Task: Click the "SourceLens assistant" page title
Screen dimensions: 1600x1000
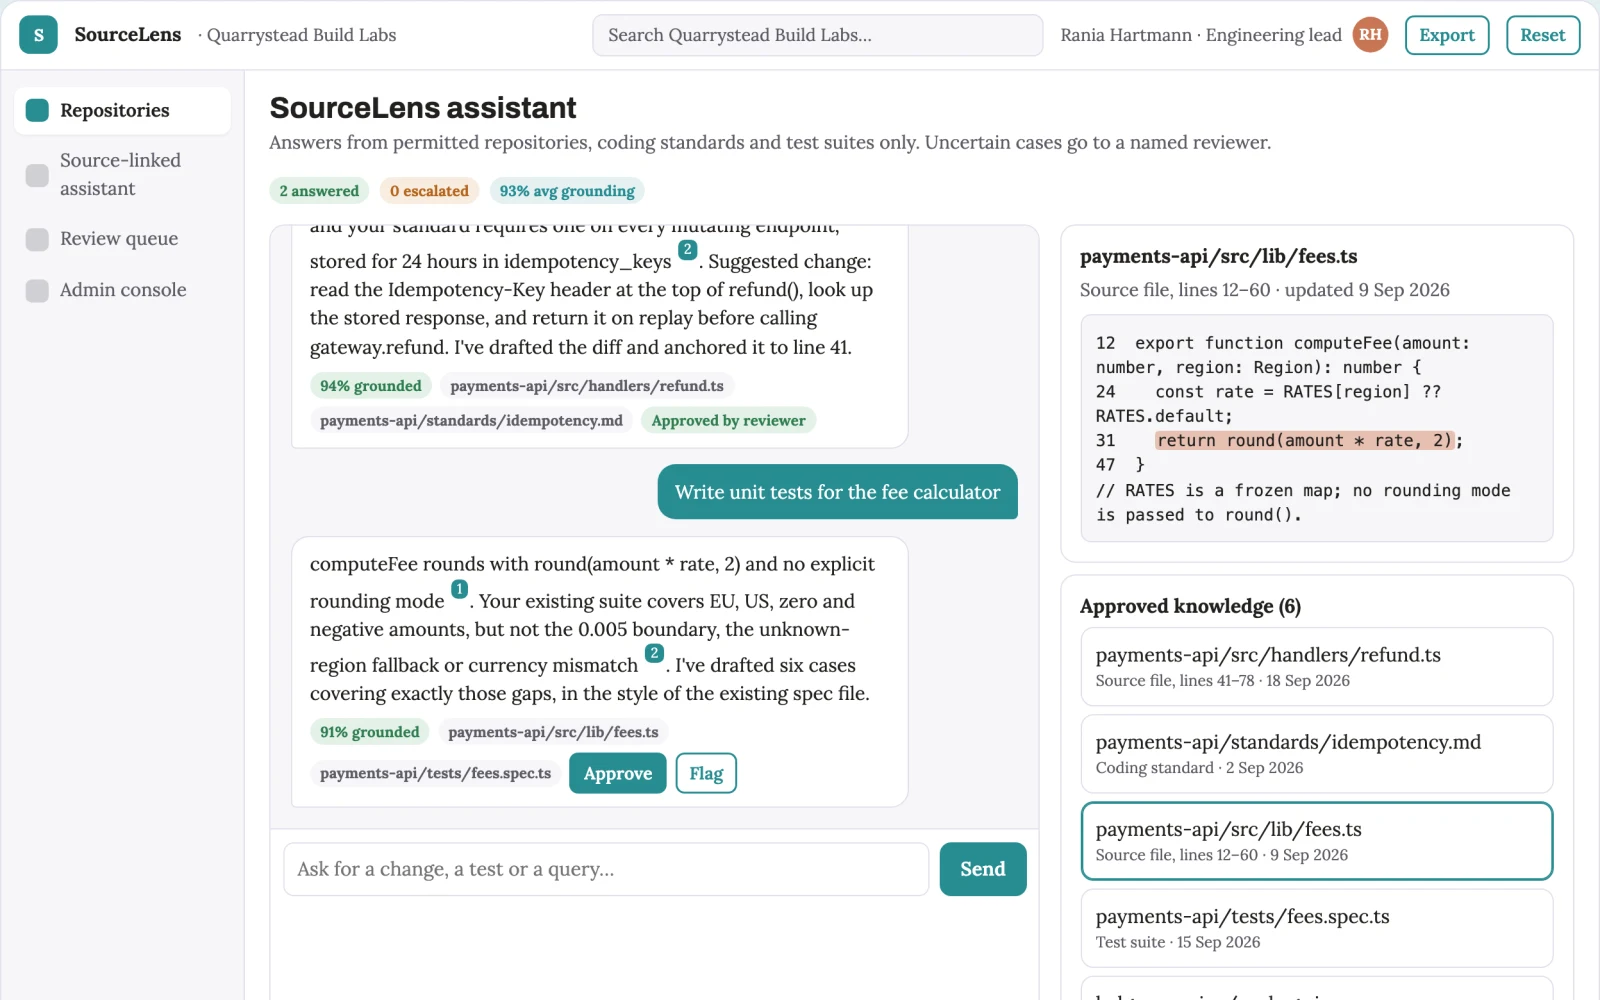Action: 423,108
